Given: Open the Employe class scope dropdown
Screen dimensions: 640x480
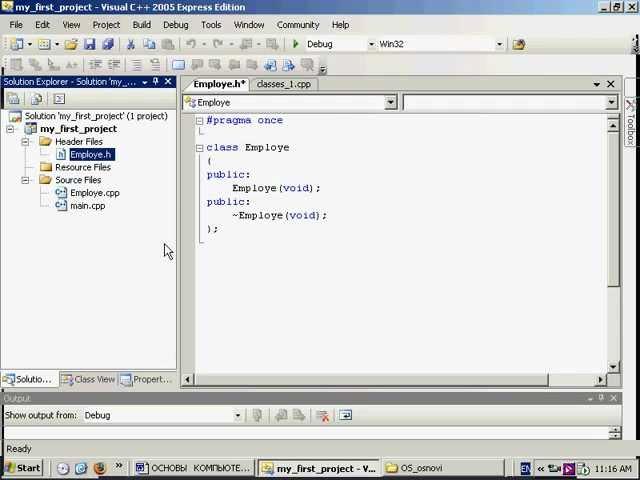Looking at the screenshot, I should [x=390, y=102].
